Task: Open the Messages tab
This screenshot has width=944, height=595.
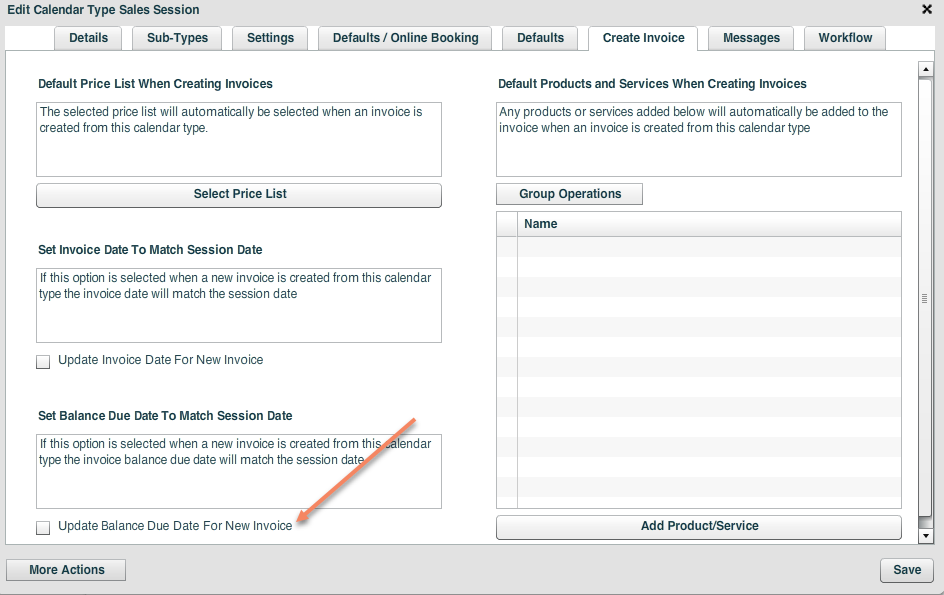Action: coord(750,38)
